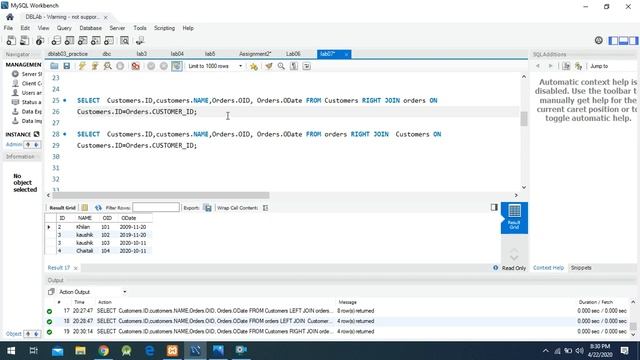Screen dimensions: 640x360
Task: Switch to the dblab03_practice query tab
Action: click(x=68, y=54)
